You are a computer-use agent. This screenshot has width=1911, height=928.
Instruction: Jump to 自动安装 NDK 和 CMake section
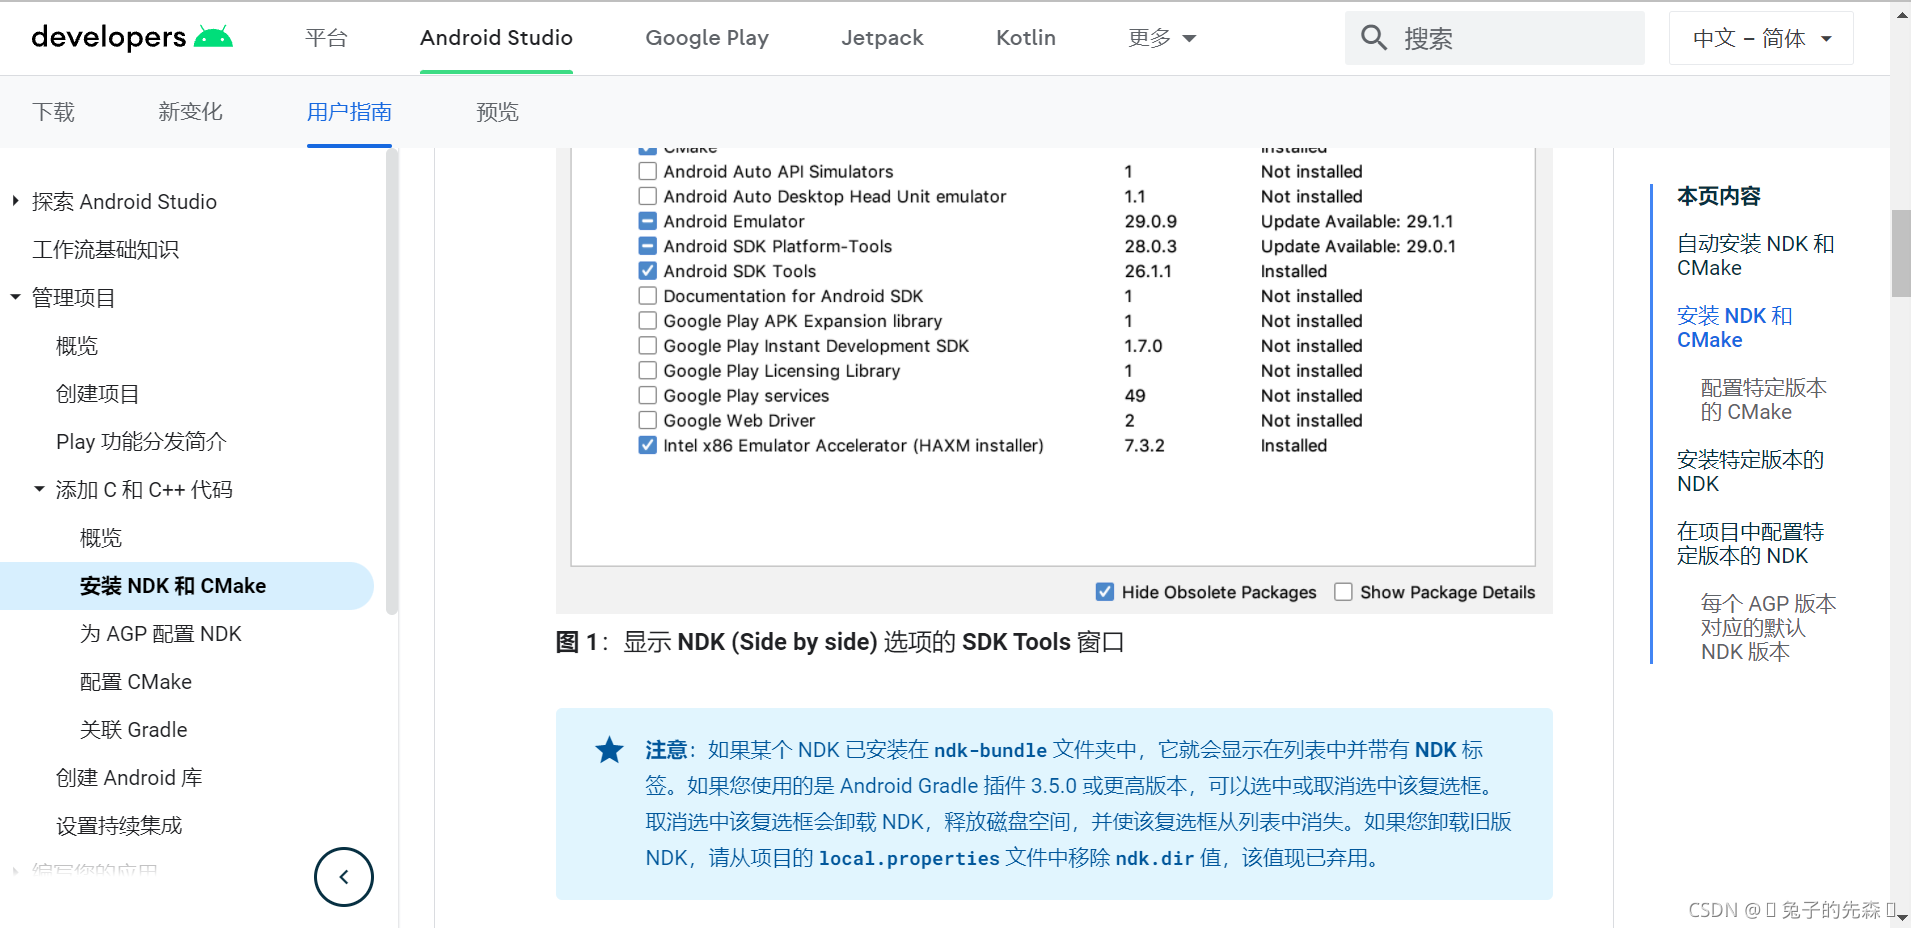click(x=1755, y=256)
